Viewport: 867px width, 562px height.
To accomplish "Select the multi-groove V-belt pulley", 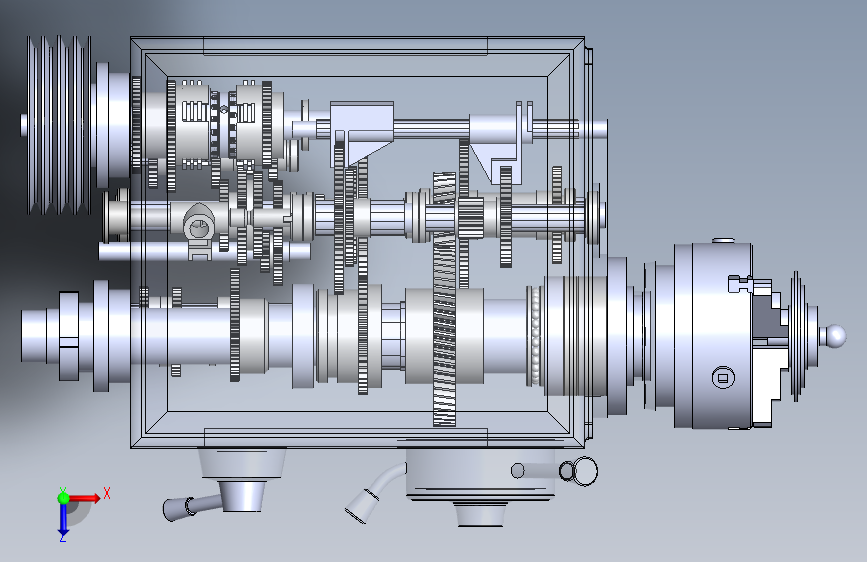I will pyautogui.click(x=59, y=126).
